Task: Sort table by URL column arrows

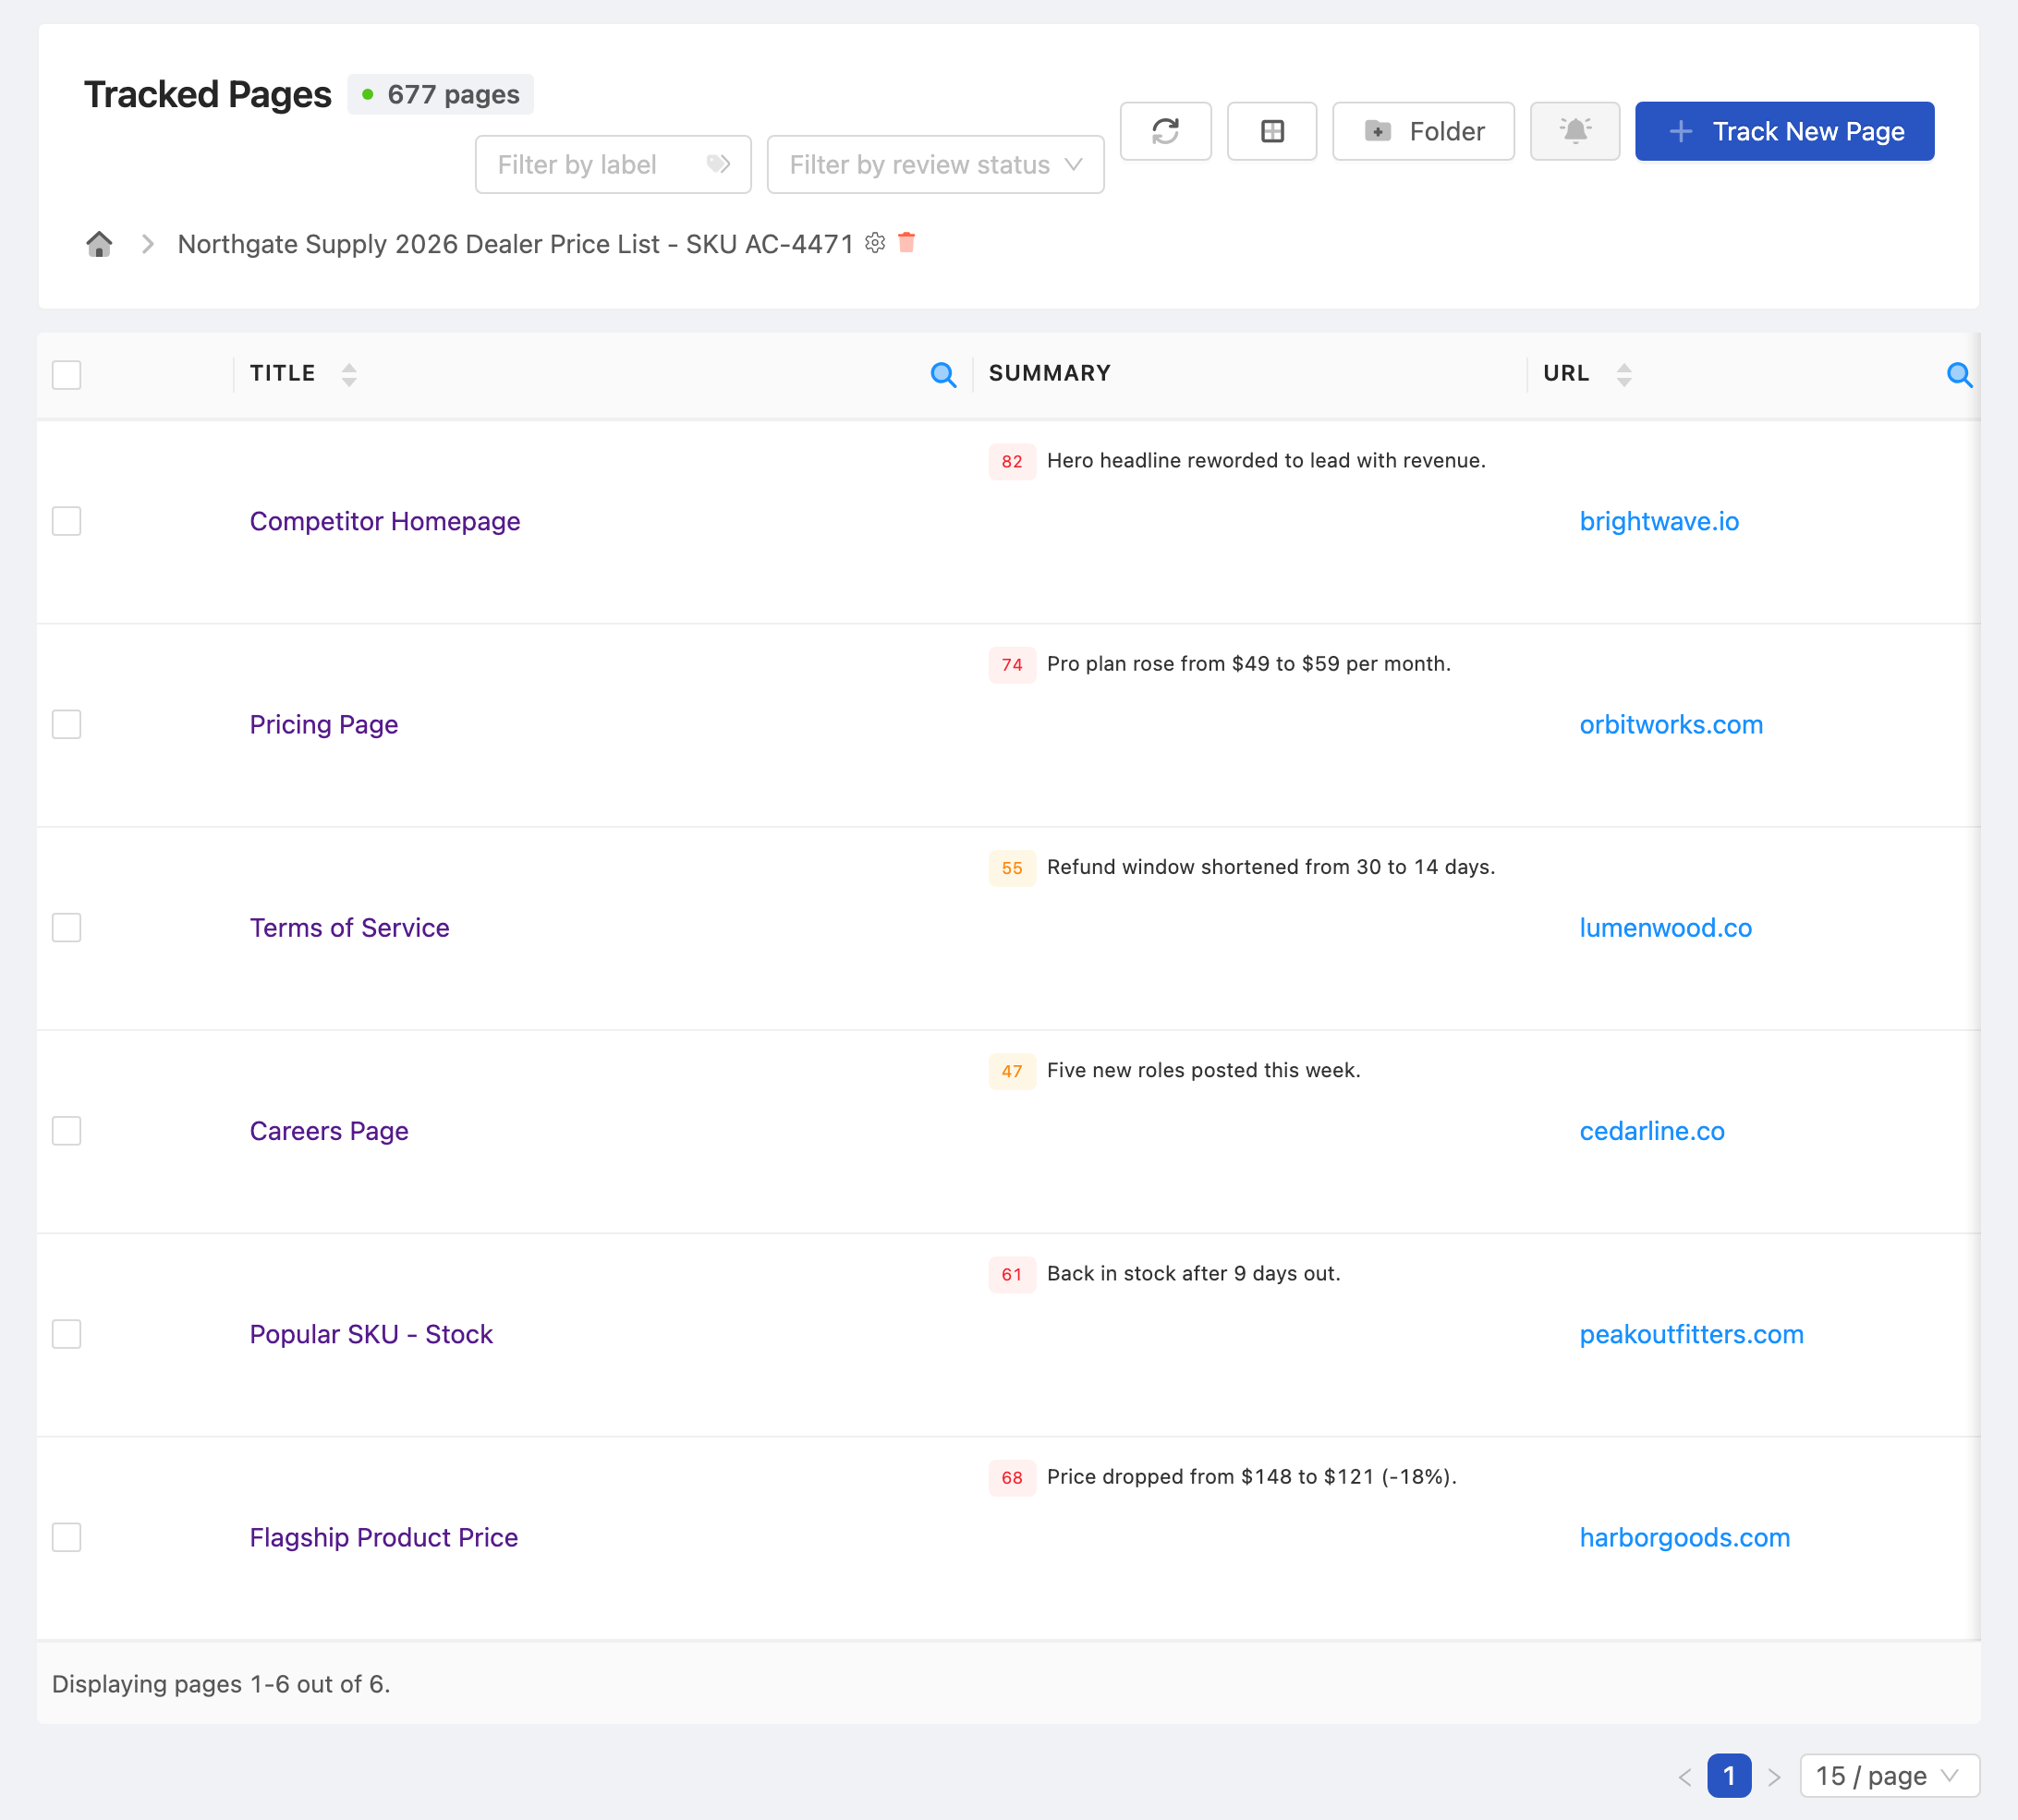Action: [1624, 374]
